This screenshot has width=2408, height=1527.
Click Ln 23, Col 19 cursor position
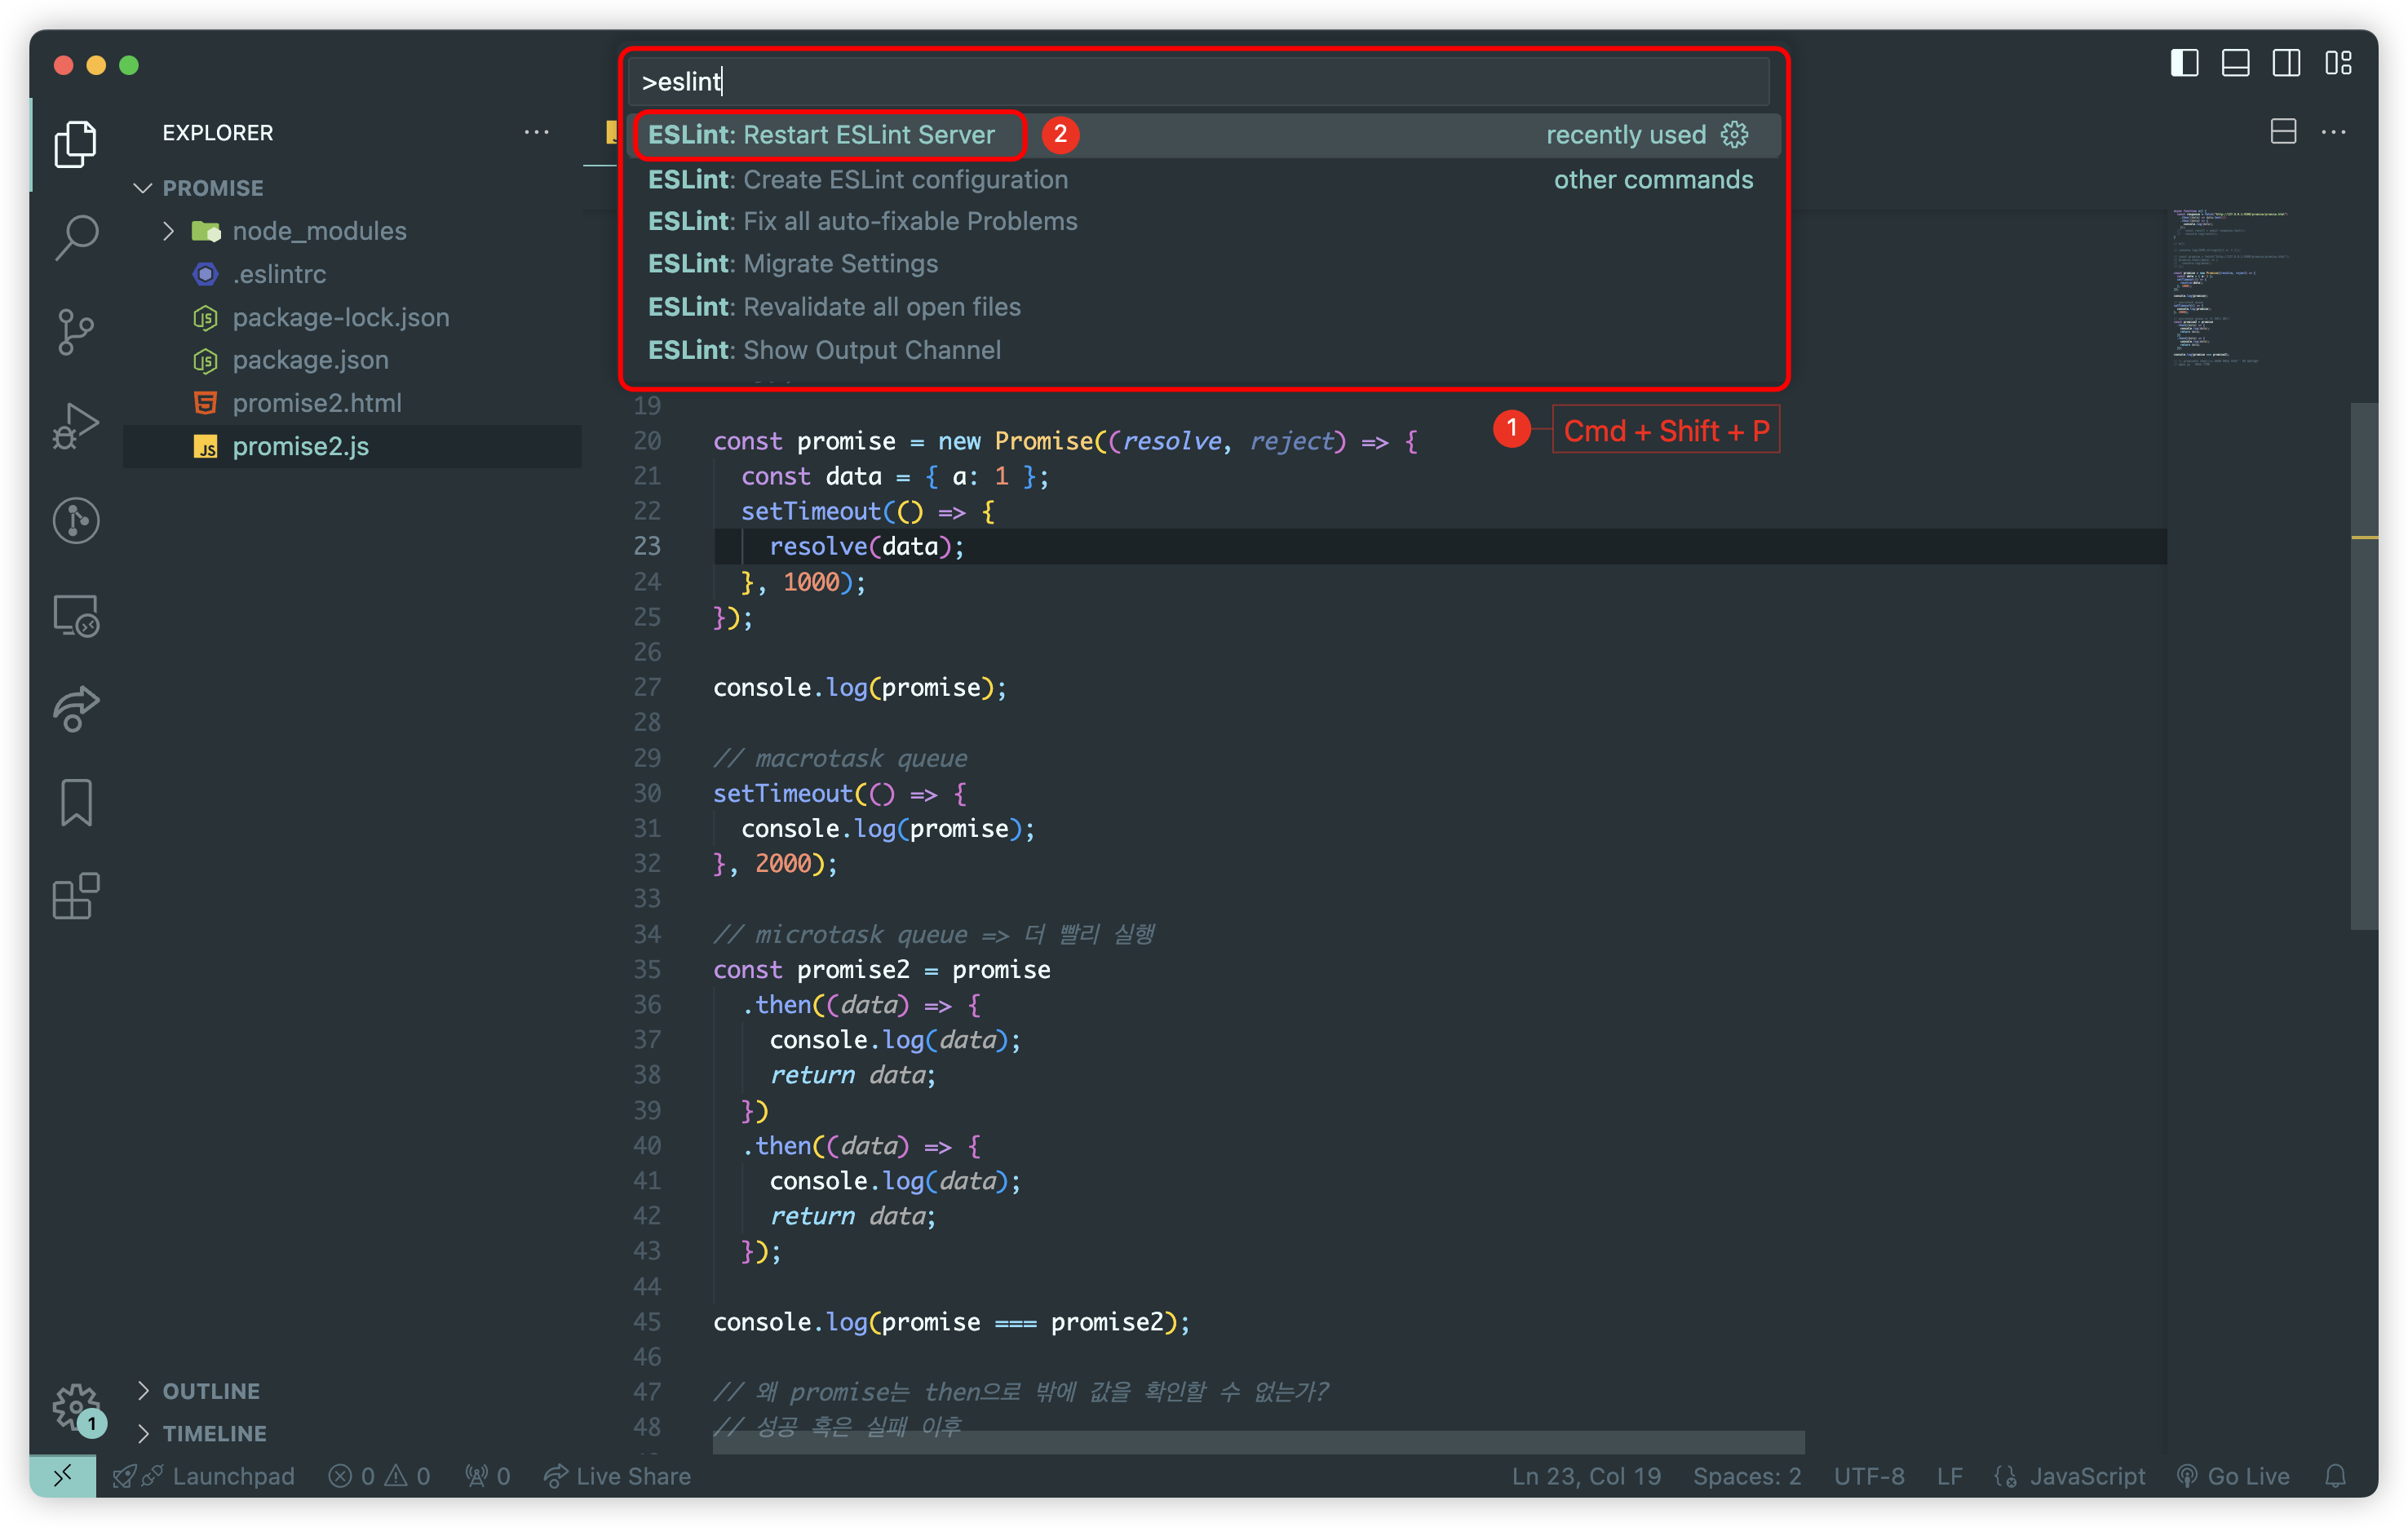[x=1586, y=1476]
